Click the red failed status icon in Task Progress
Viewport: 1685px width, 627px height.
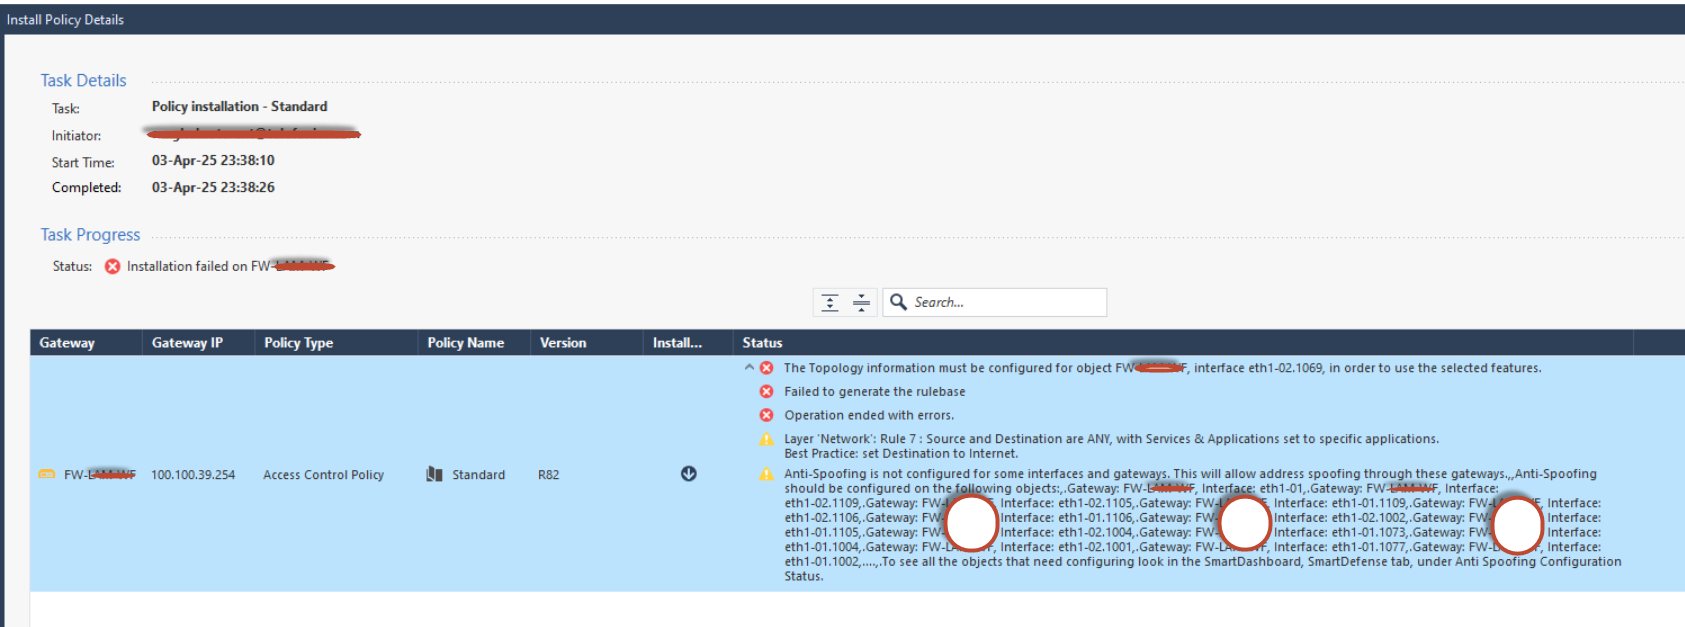tap(113, 266)
